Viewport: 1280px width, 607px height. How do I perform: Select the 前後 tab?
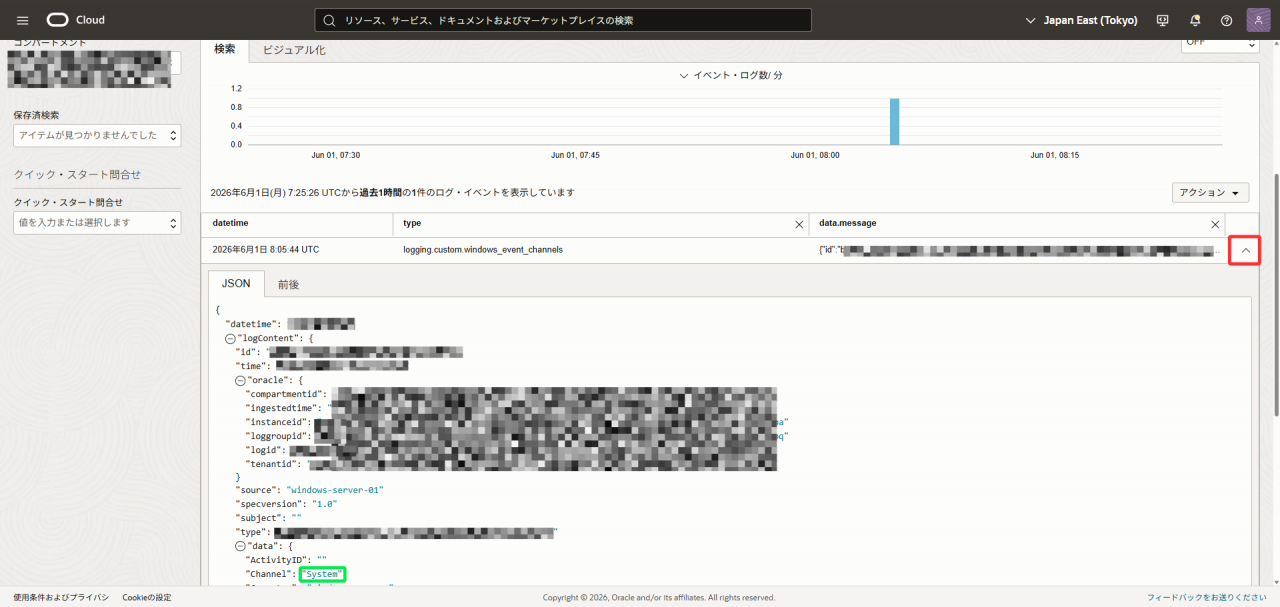pyautogui.click(x=288, y=284)
